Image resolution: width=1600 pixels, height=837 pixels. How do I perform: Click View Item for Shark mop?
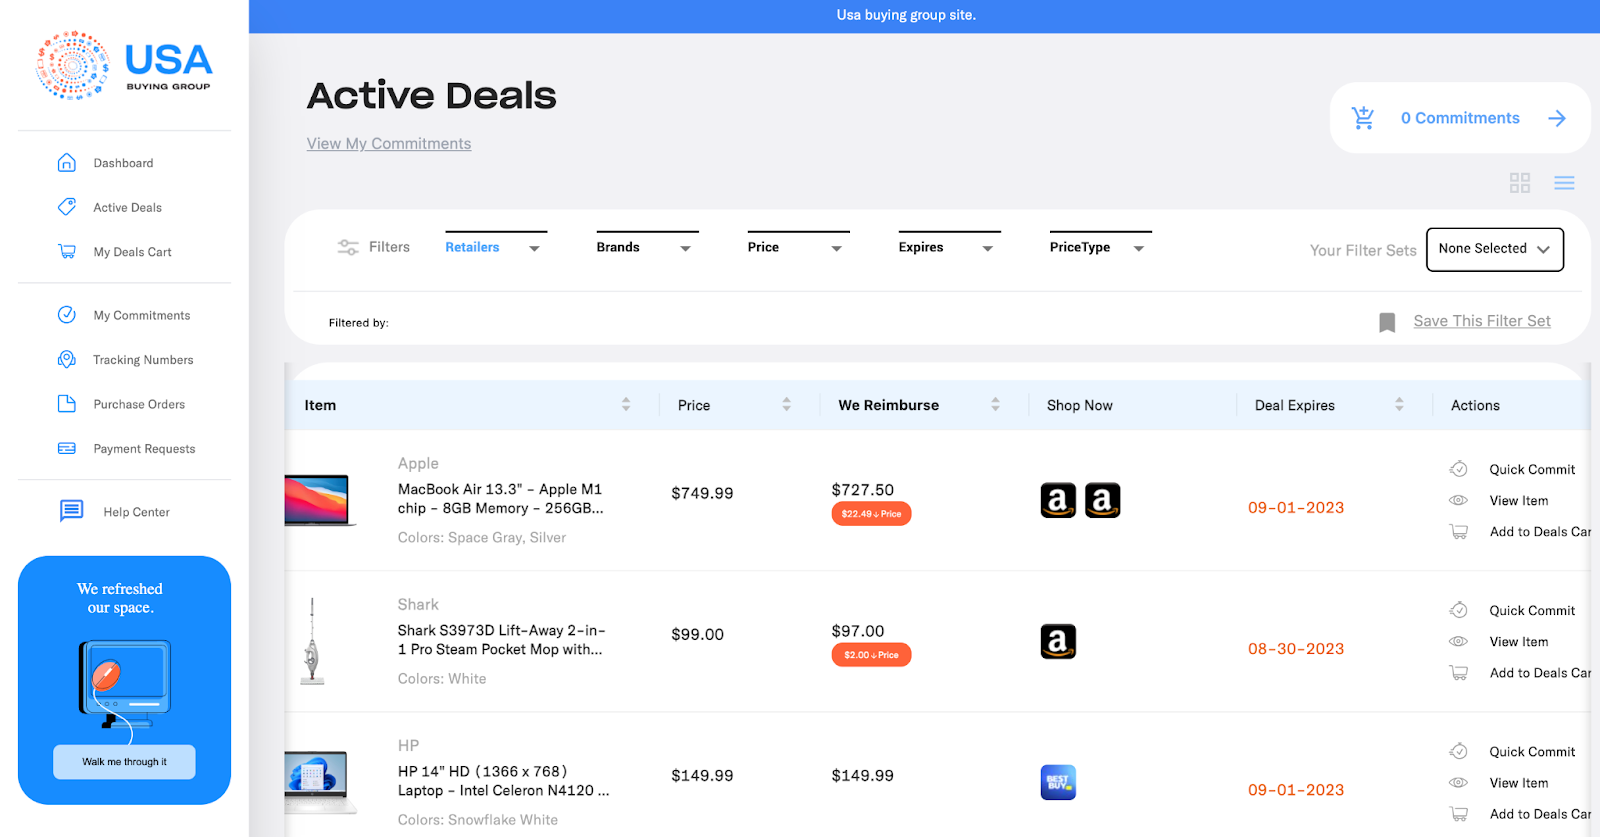pyautogui.click(x=1518, y=641)
